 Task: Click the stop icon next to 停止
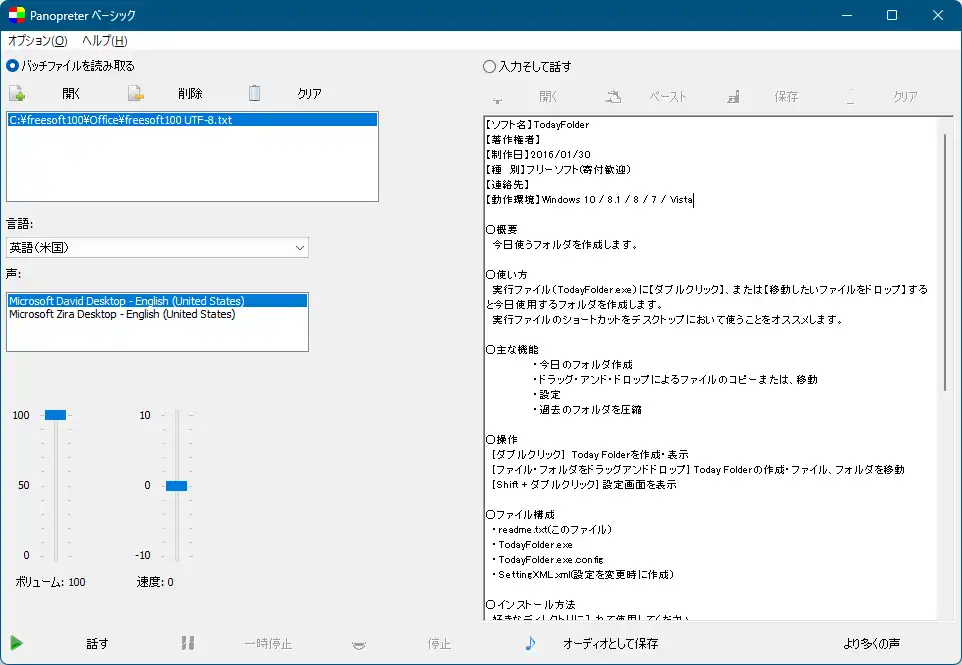pyautogui.click(x=359, y=644)
